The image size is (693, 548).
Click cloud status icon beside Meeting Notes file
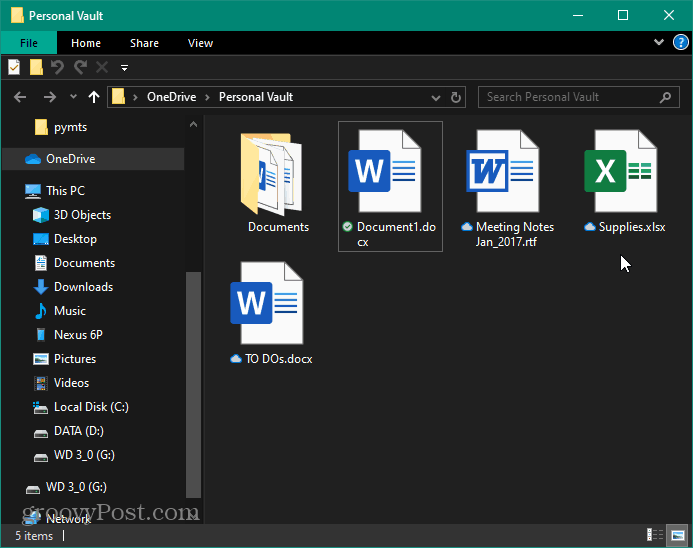[467, 227]
